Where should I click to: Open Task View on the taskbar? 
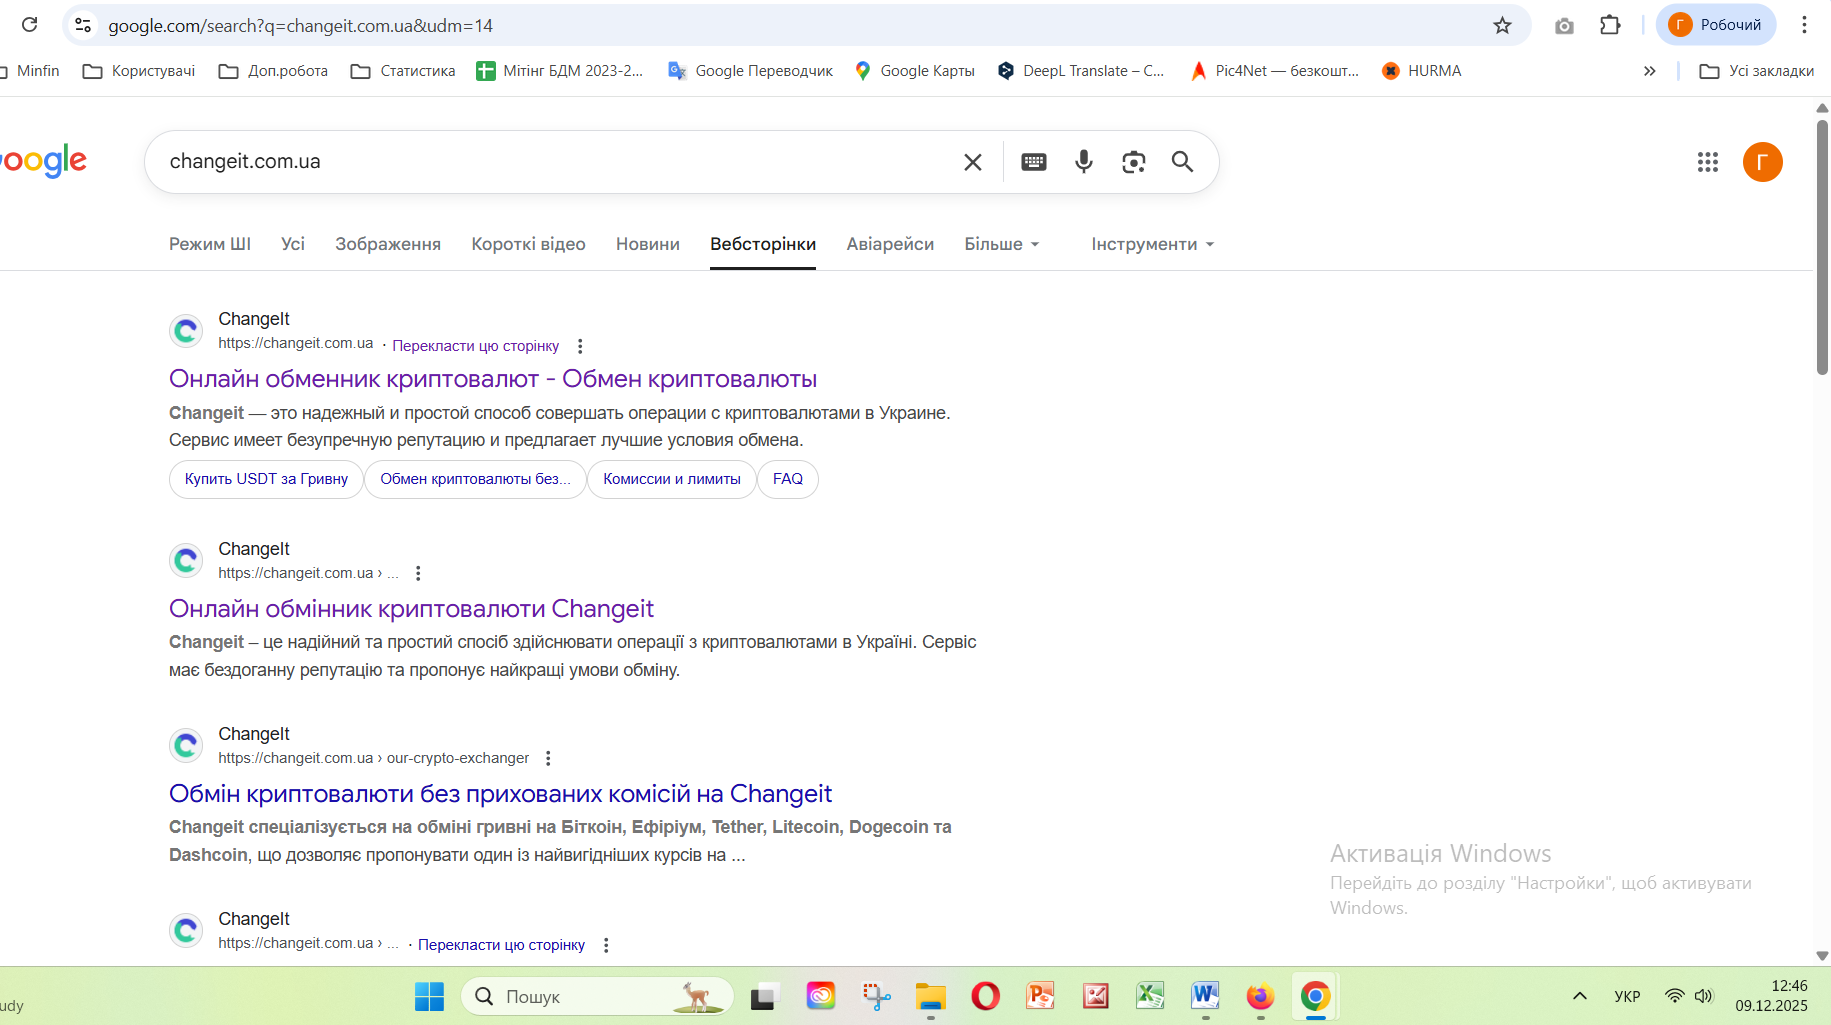pos(764,997)
